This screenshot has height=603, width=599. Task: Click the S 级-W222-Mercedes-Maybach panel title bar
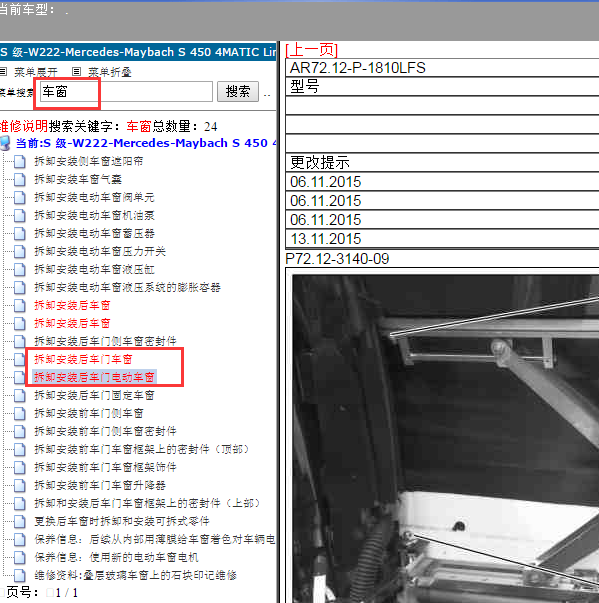[138, 52]
